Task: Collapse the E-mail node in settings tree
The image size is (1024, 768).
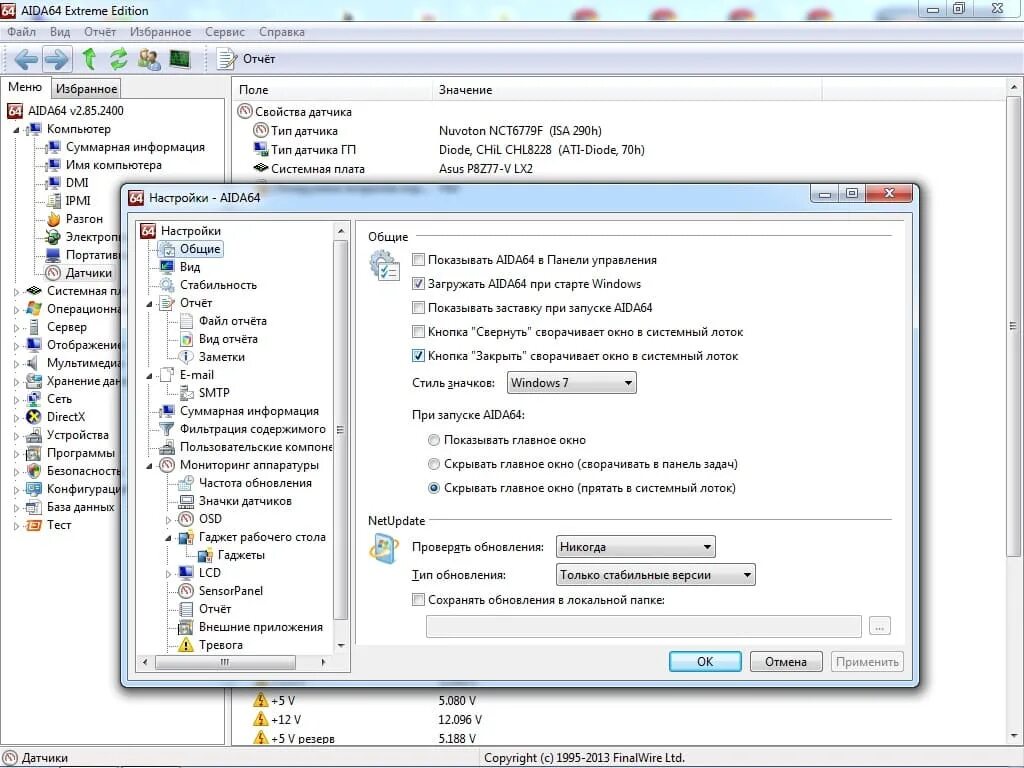Action: [149, 376]
